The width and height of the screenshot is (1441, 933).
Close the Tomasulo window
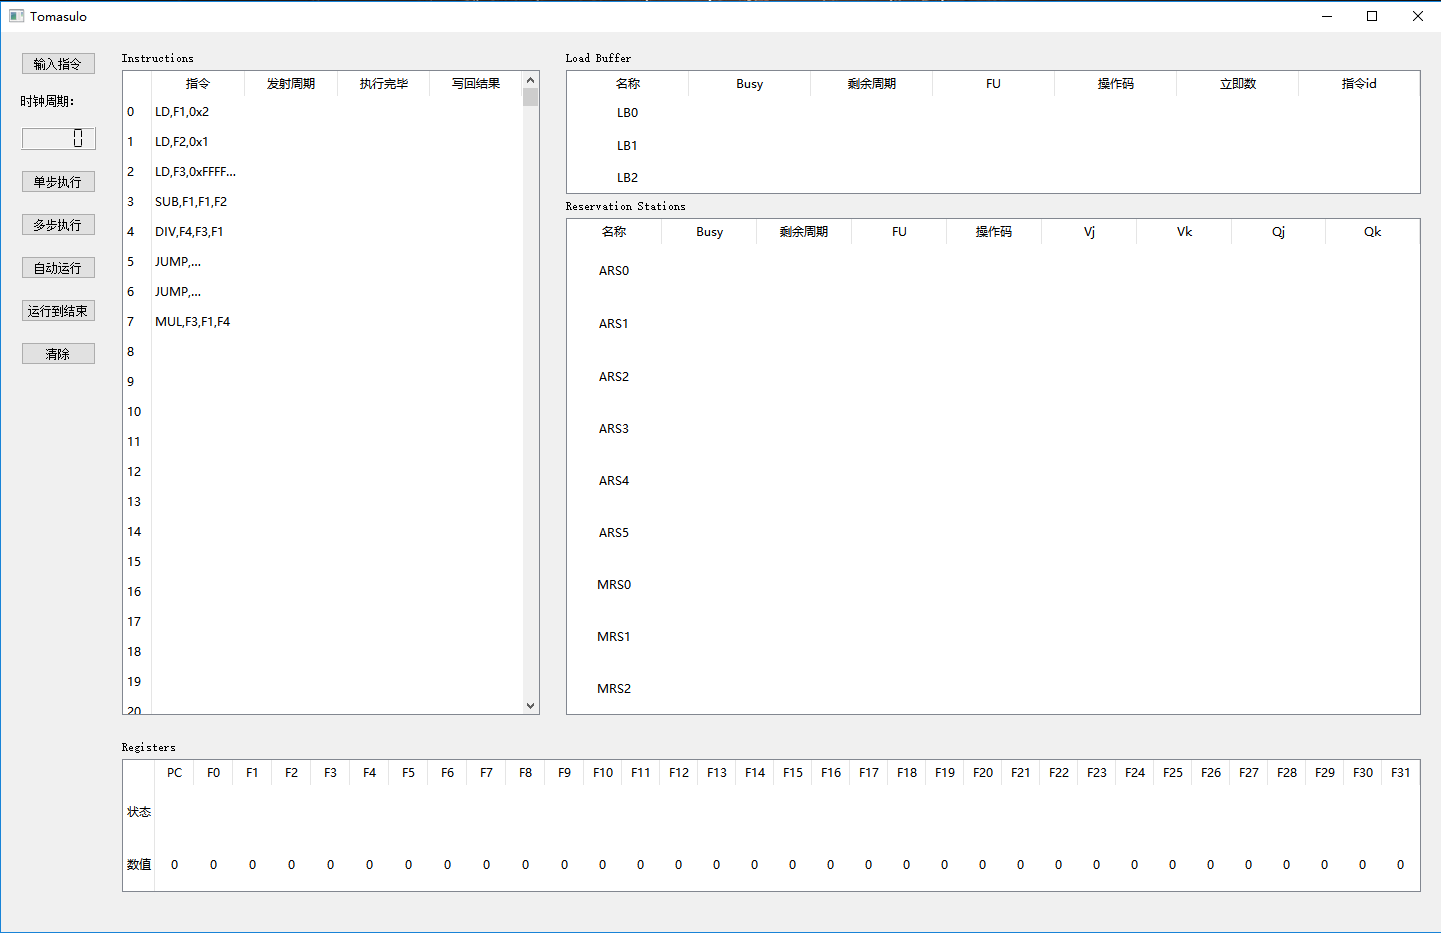(1418, 16)
